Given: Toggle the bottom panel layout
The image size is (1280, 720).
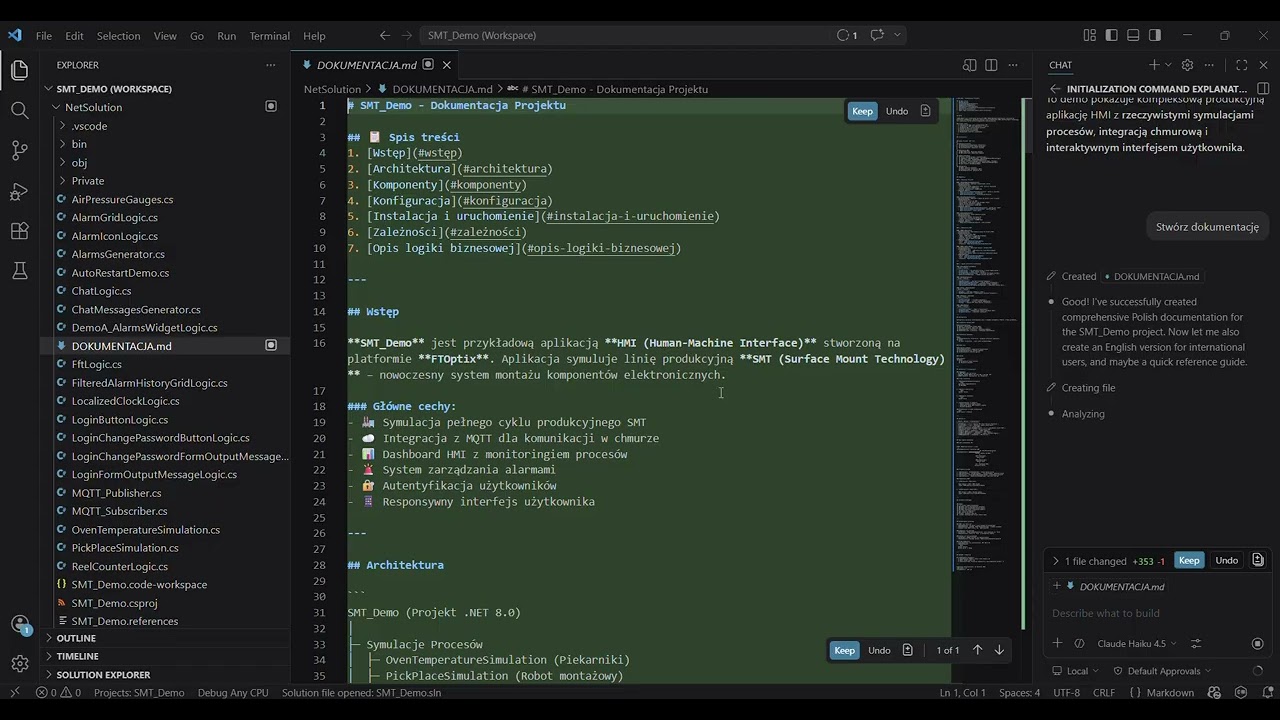Looking at the screenshot, I should coord(1133,35).
